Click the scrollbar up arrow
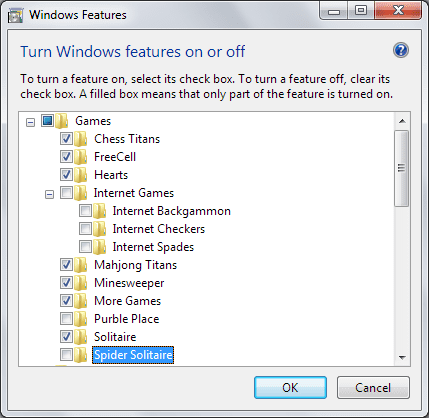This screenshot has height=418, width=429. tap(402, 121)
